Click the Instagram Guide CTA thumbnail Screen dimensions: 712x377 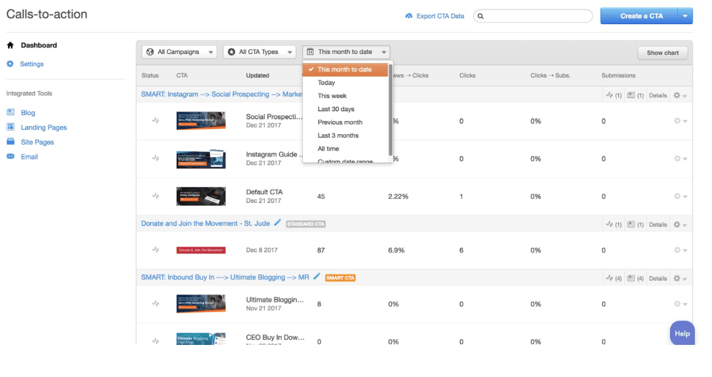[x=201, y=159]
